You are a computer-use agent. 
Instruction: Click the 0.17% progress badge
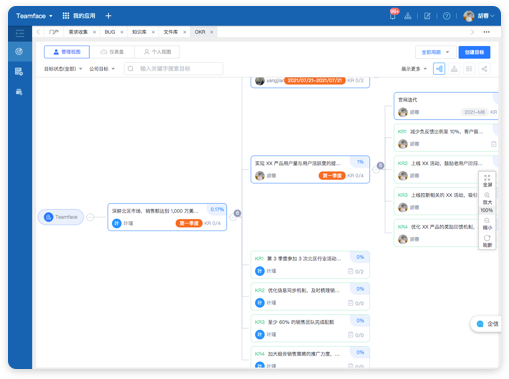pos(217,209)
